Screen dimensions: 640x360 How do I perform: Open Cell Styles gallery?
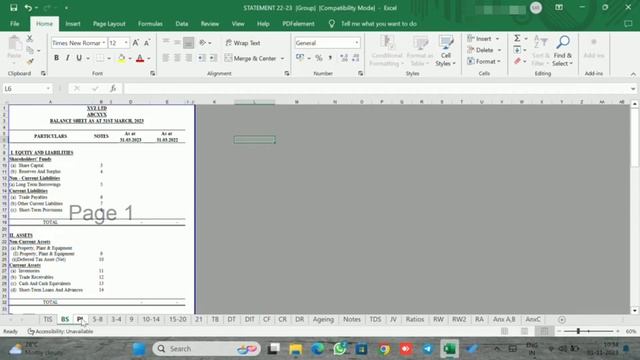(445, 51)
